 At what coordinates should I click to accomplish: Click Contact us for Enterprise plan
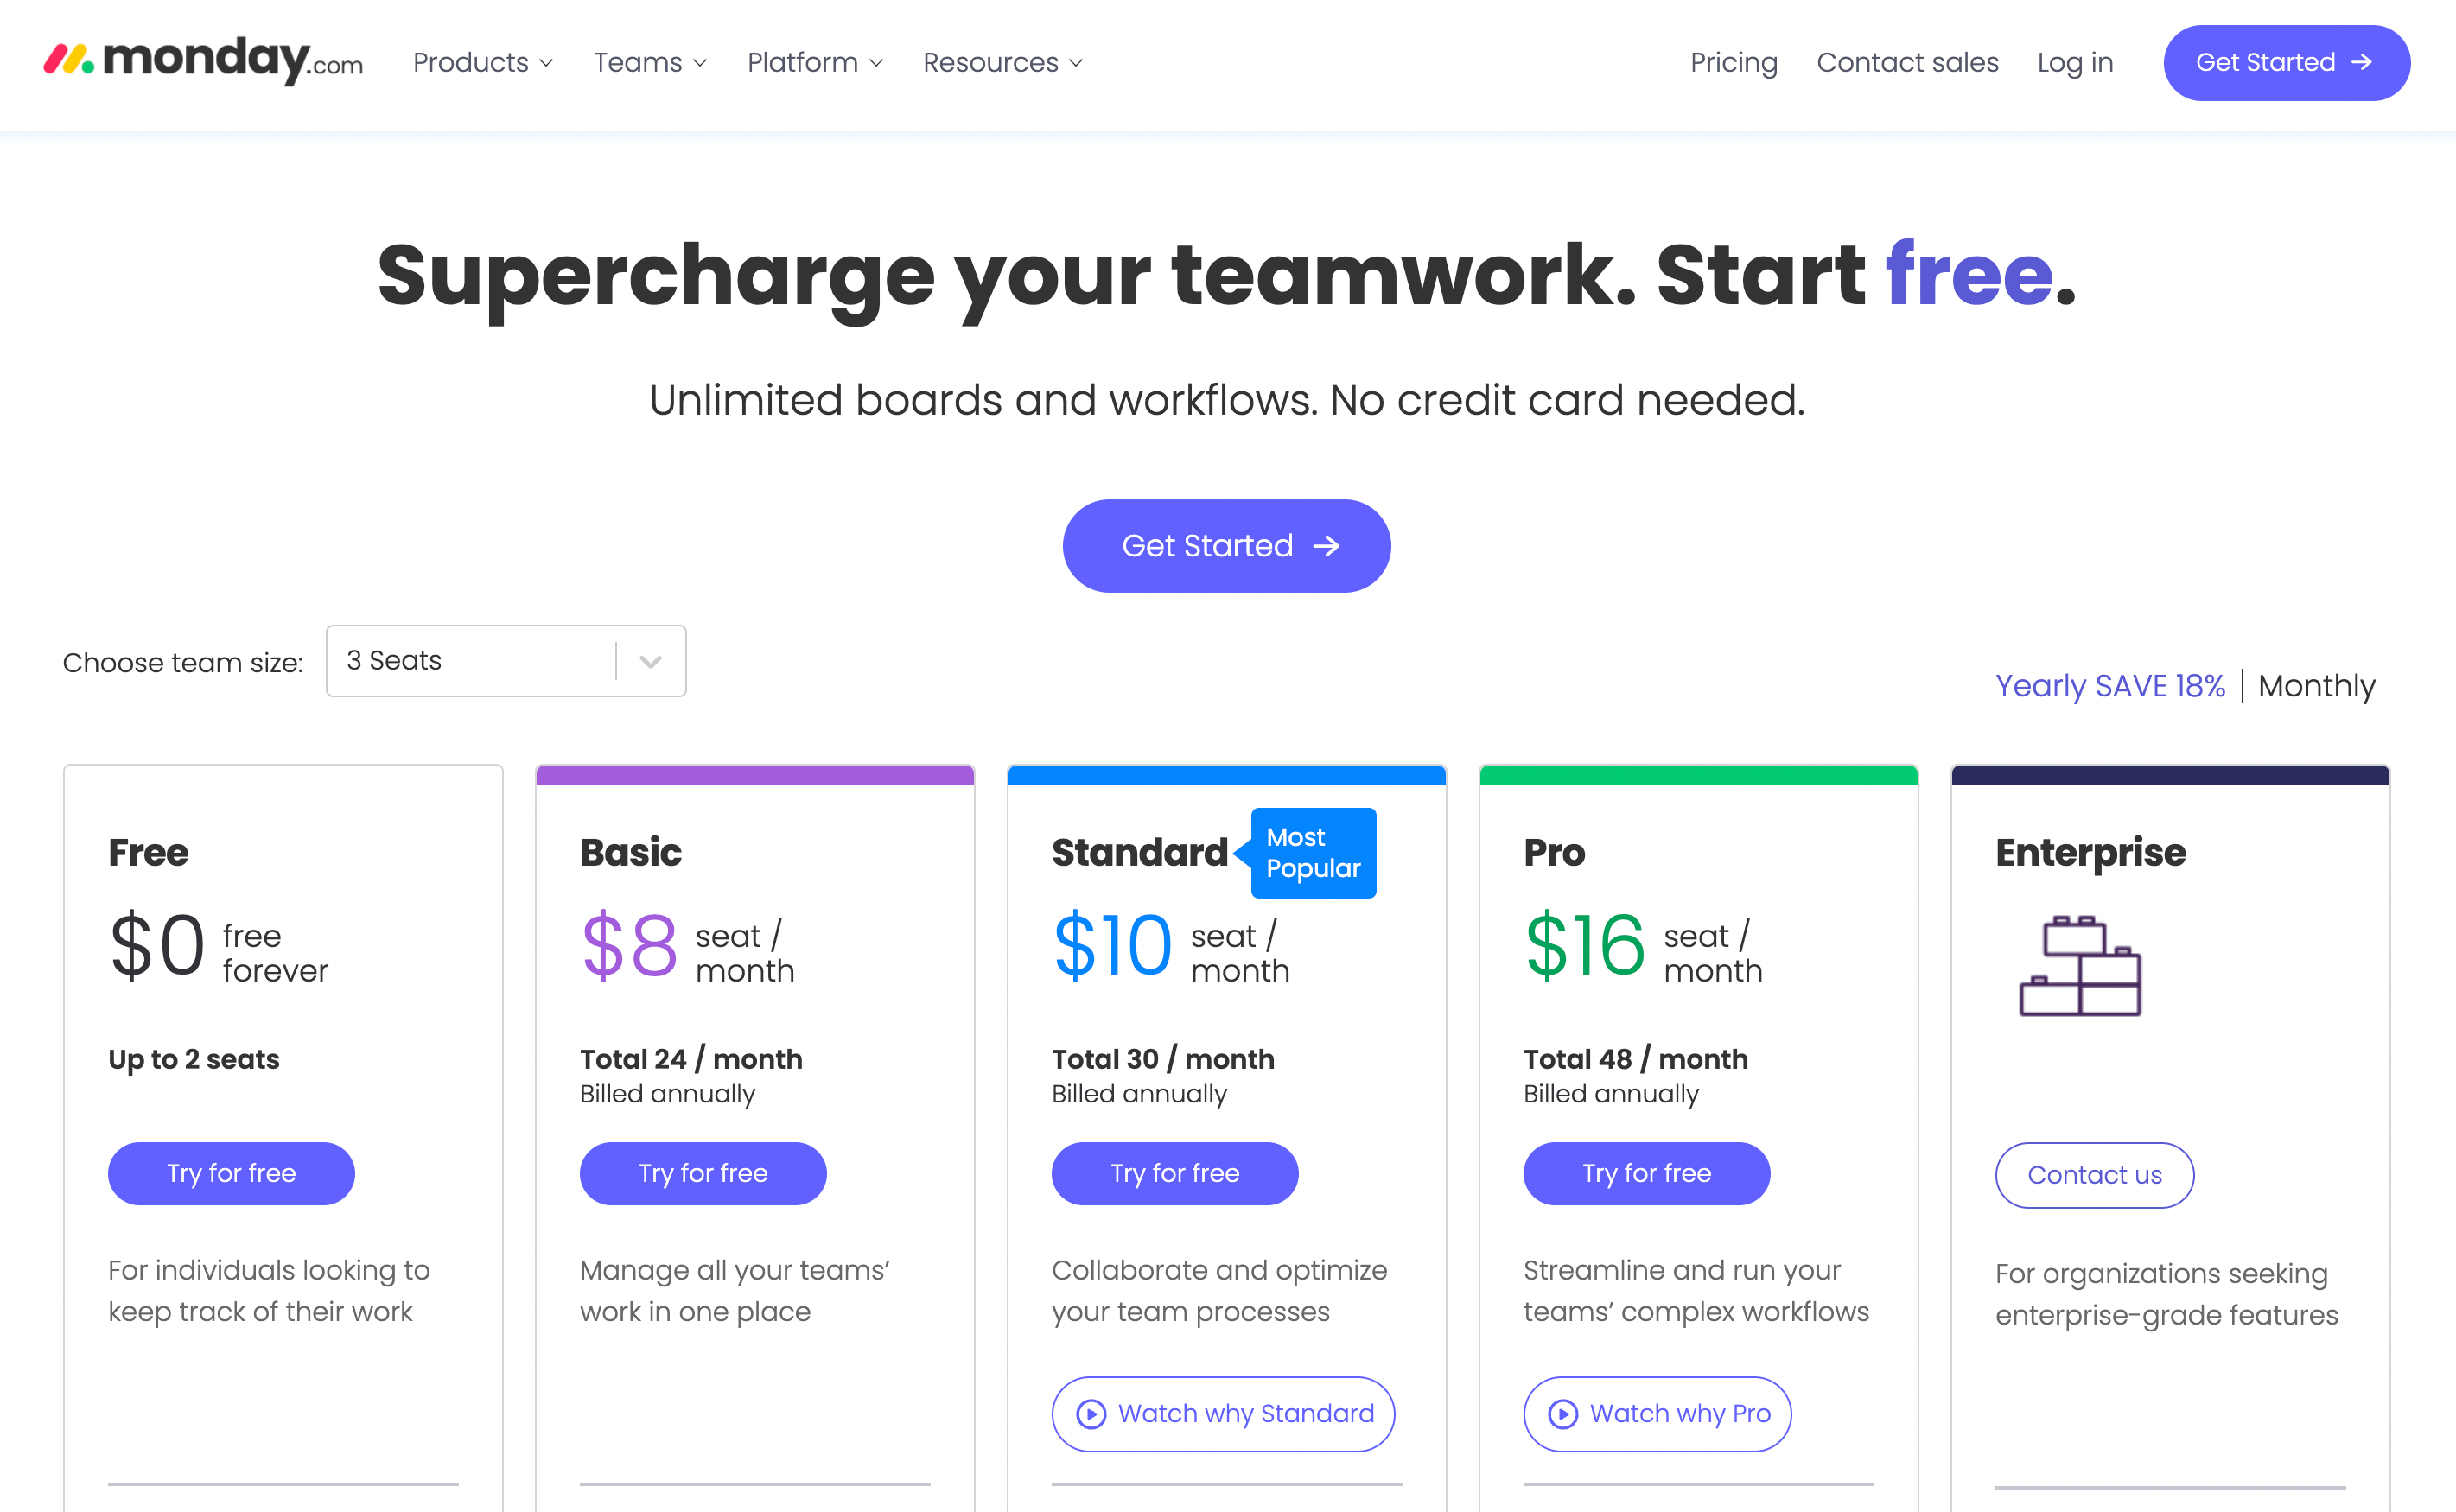2095,1173
